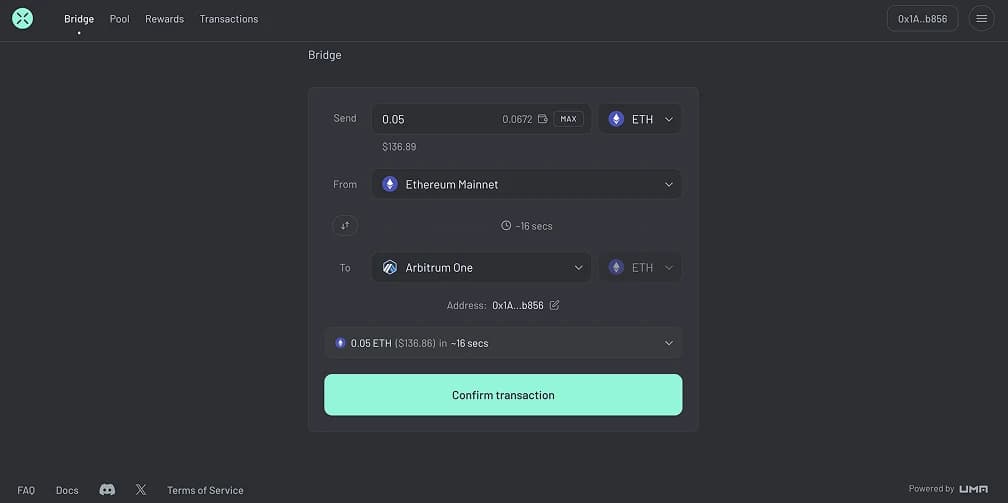Click the UMA logo in footer

click(x=973, y=489)
